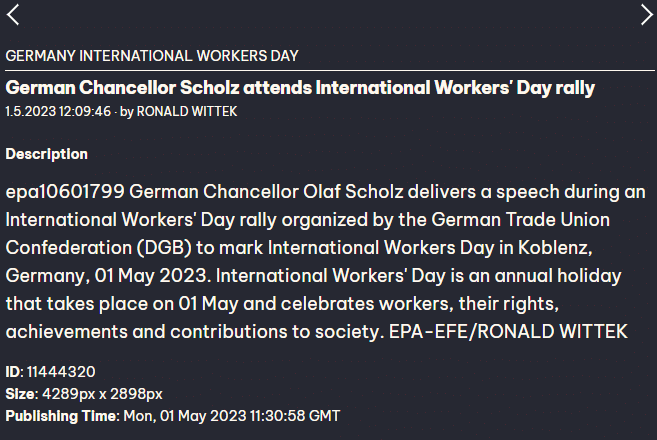Click the name Olaf Scholz in description
The height and width of the screenshot is (440, 657).
353,192
